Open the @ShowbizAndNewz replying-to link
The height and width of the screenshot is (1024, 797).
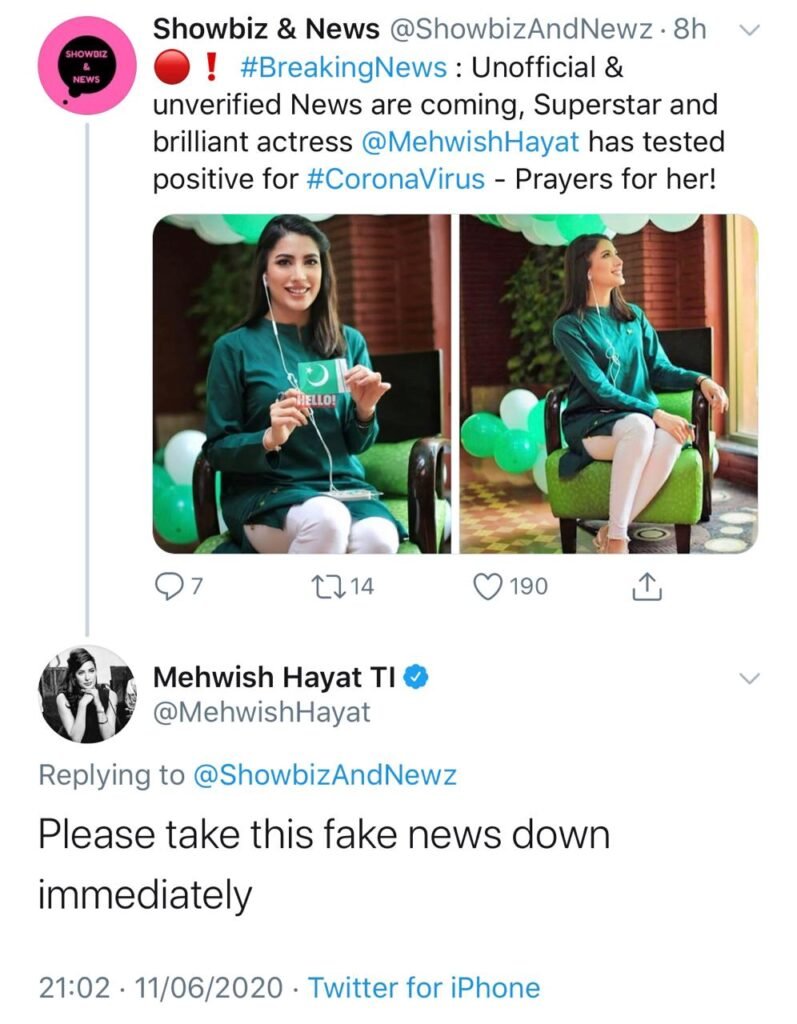tap(324, 774)
